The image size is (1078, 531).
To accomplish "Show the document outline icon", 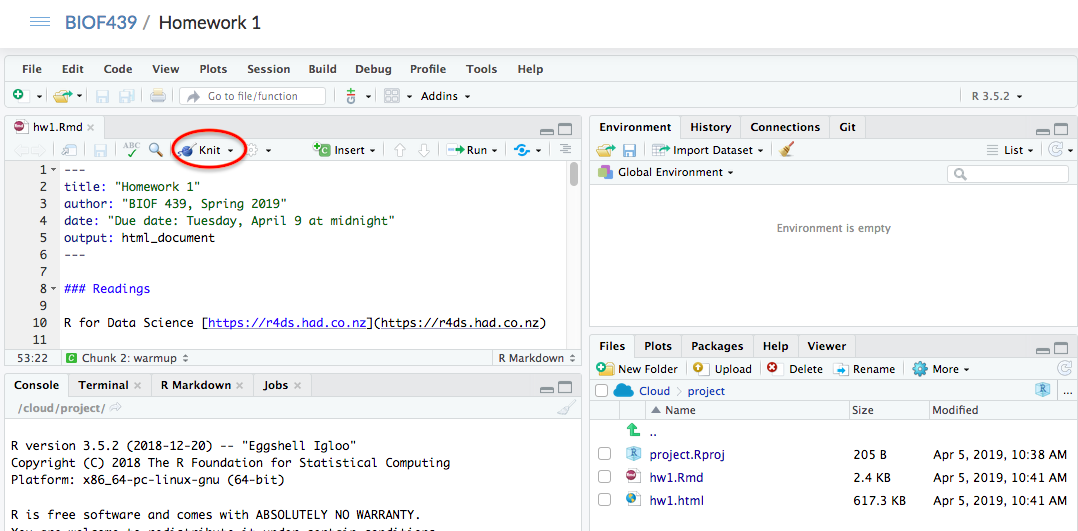I will pyautogui.click(x=565, y=149).
